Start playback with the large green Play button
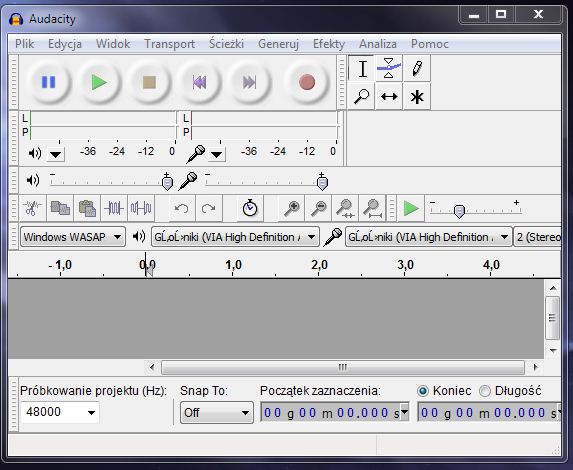573x470 pixels. point(99,82)
